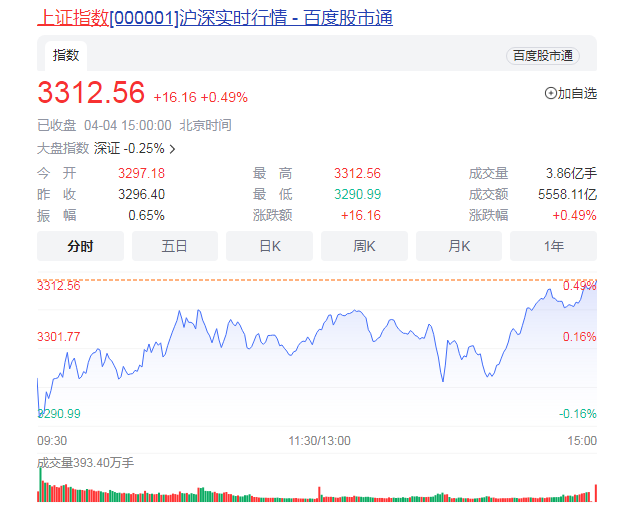This screenshot has width=628, height=508.
Task: Open the 月K monthly chart
Action: coord(459,246)
